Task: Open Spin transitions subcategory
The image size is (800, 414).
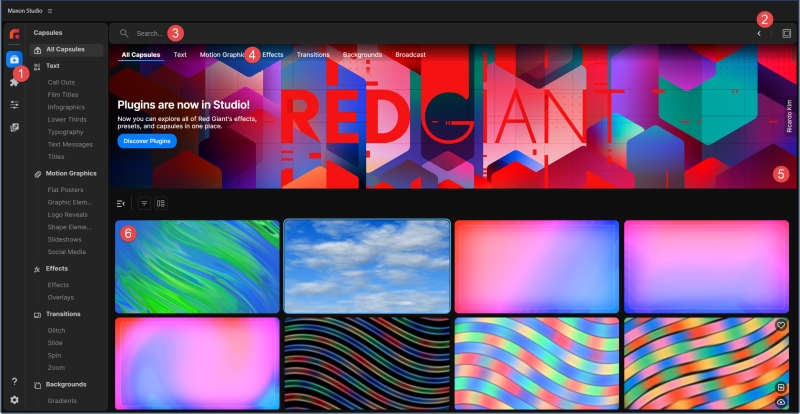Action: pos(54,355)
